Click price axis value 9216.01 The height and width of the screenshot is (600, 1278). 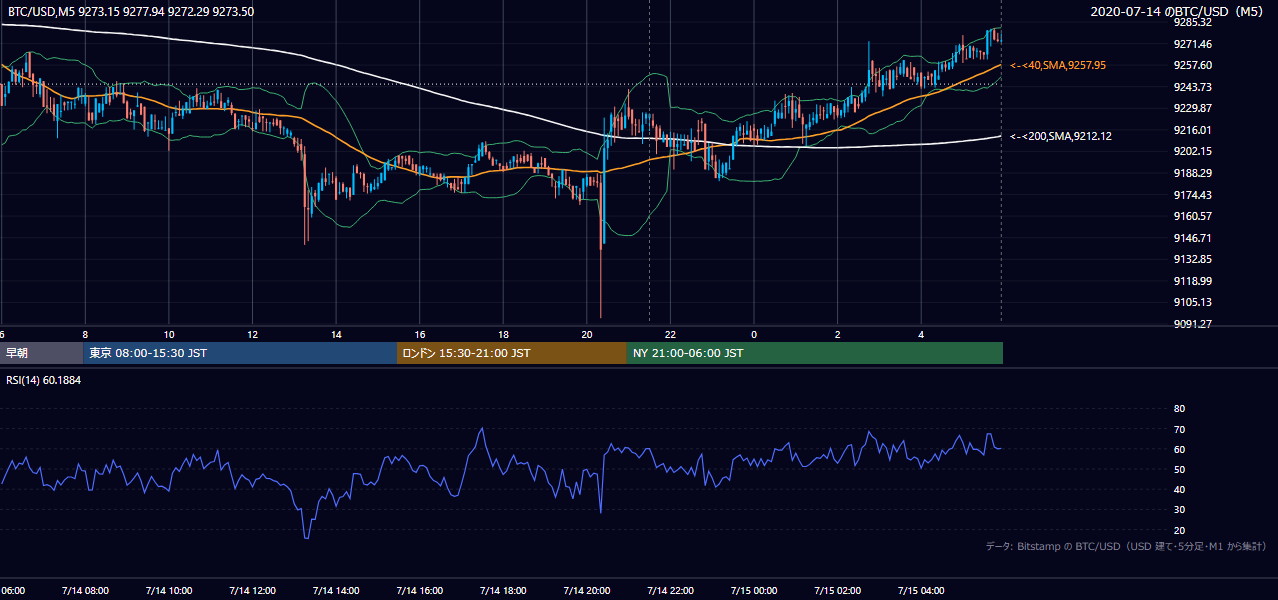click(x=1193, y=130)
